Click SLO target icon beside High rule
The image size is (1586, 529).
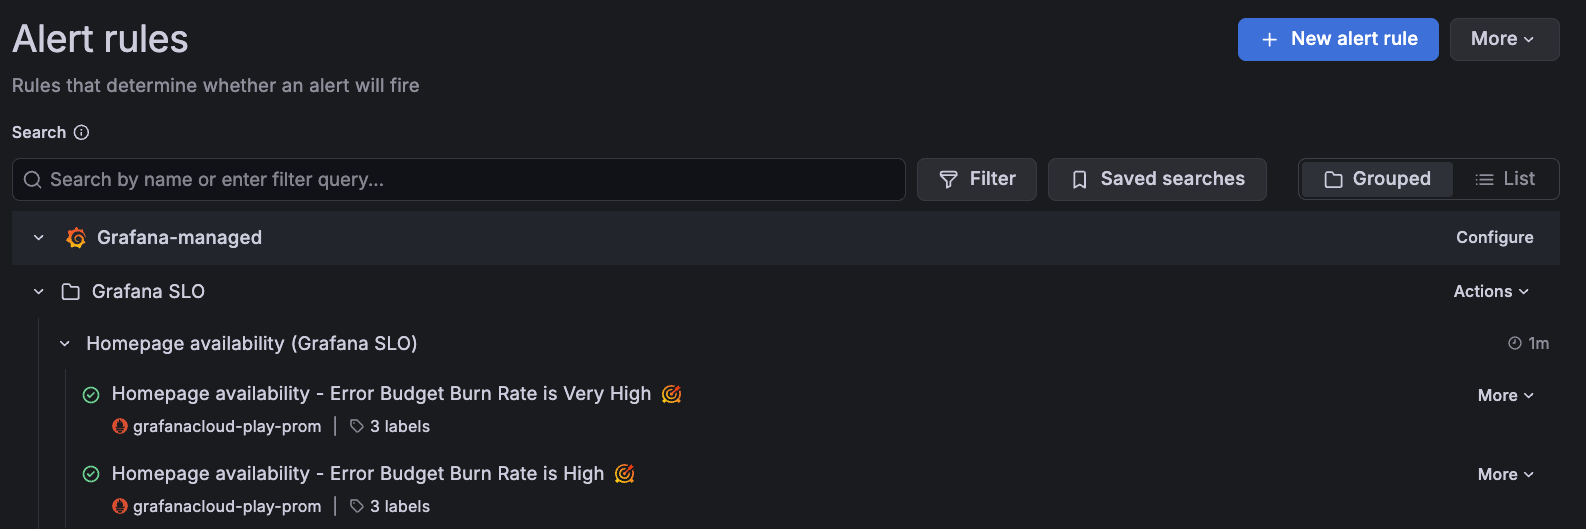coord(625,474)
